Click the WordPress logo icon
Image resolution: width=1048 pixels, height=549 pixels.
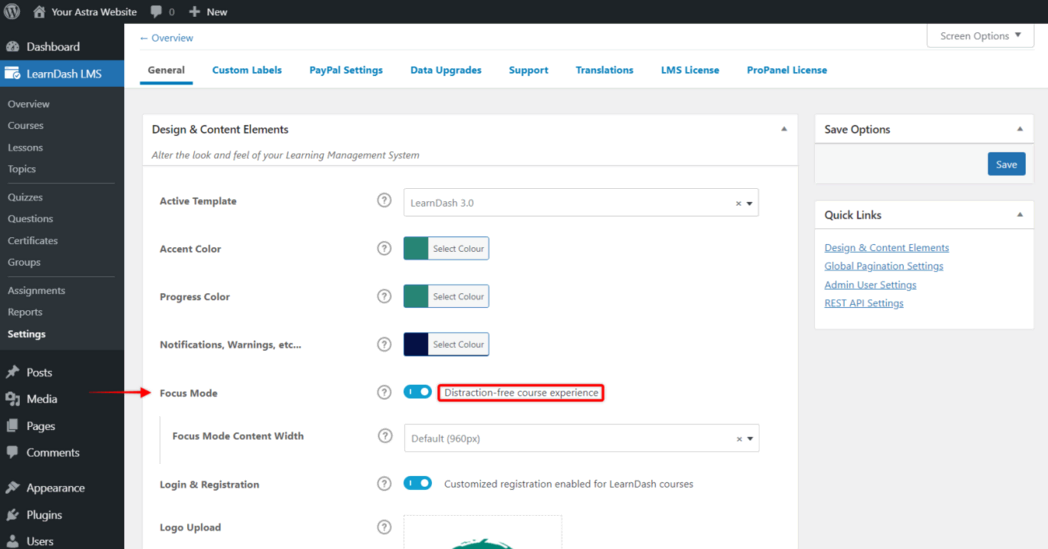(x=12, y=12)
